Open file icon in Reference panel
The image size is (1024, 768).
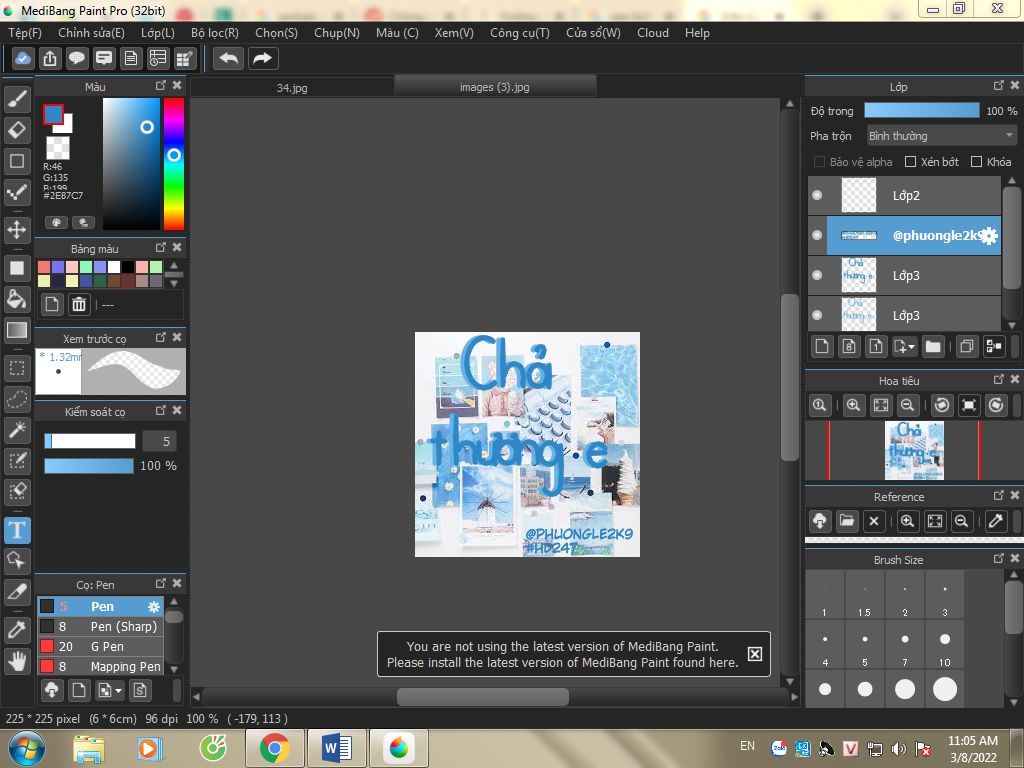[846, 521]
